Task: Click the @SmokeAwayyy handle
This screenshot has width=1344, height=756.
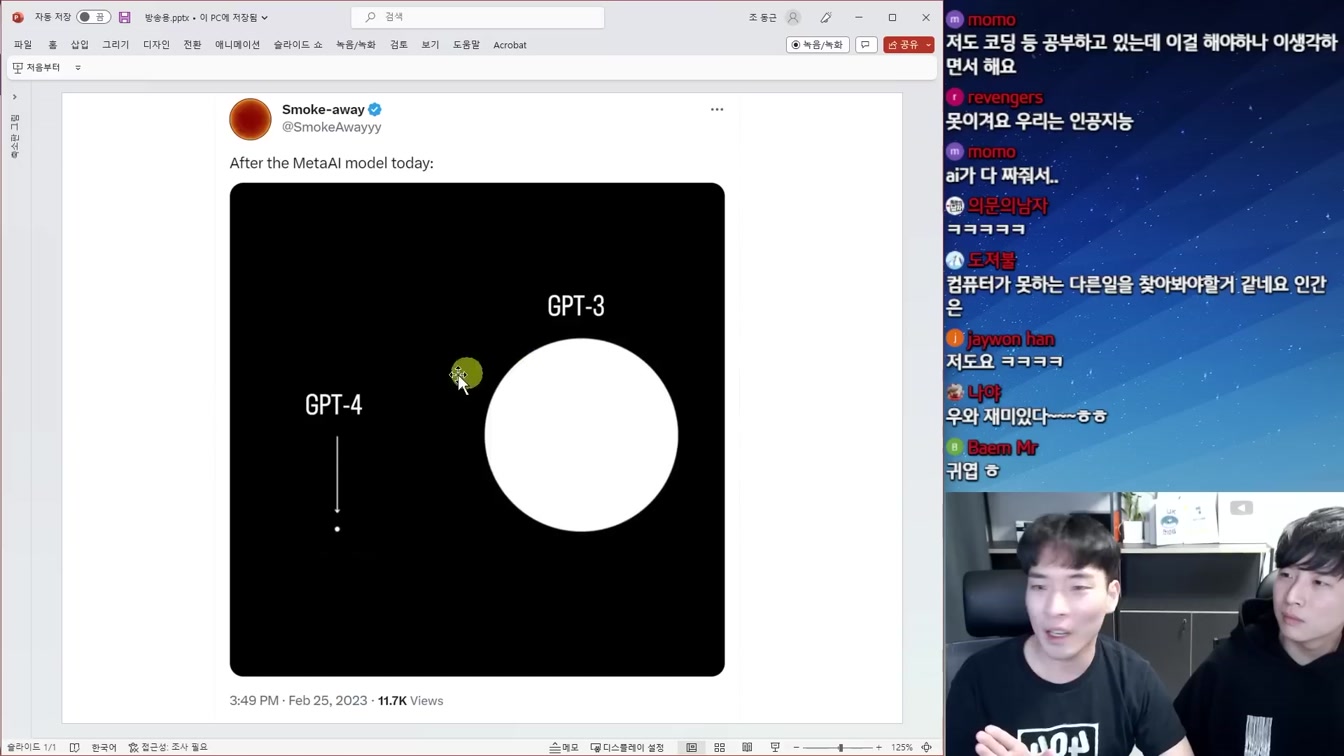Action: (331, 128)
